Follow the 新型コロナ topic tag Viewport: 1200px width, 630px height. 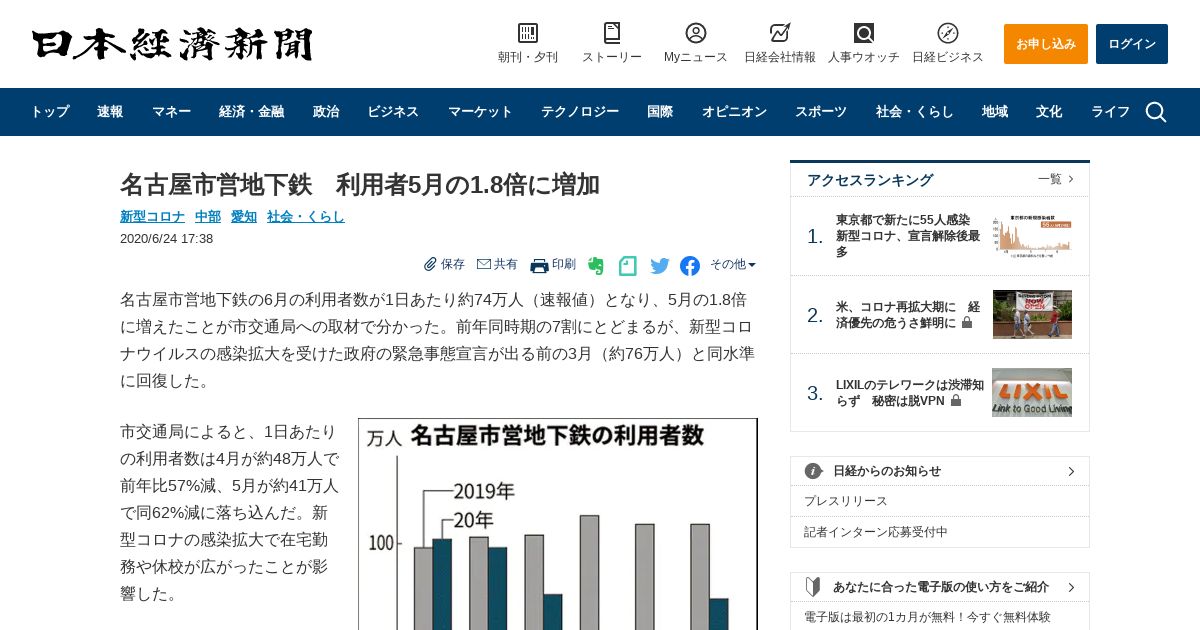tap(152, 216)
